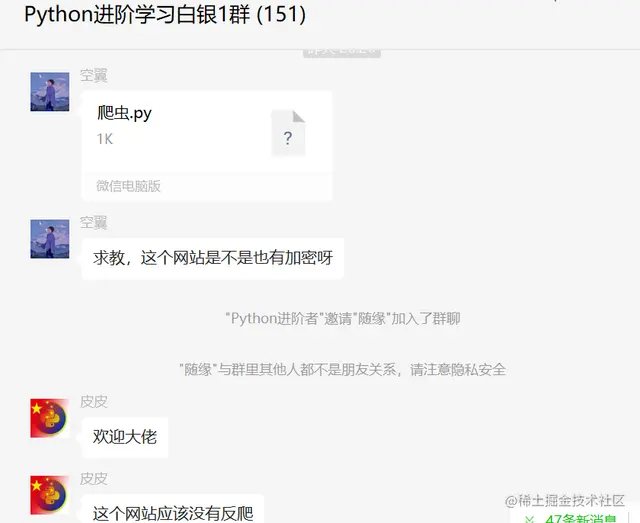Select the 欢迎大佬 message bubble

pos(125,437)
